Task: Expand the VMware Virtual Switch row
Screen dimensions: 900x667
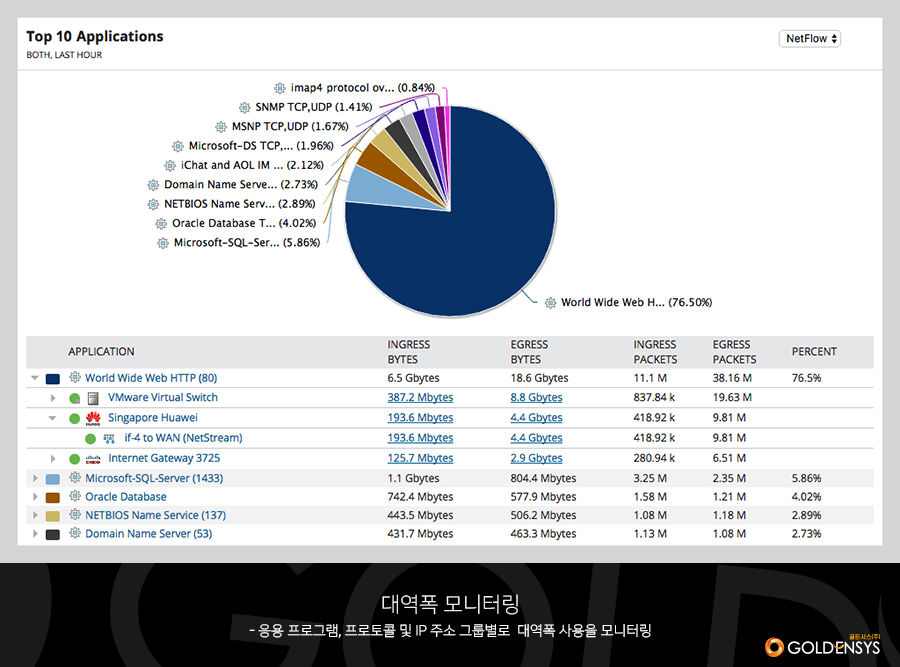Action: click(x=53, y=398)
